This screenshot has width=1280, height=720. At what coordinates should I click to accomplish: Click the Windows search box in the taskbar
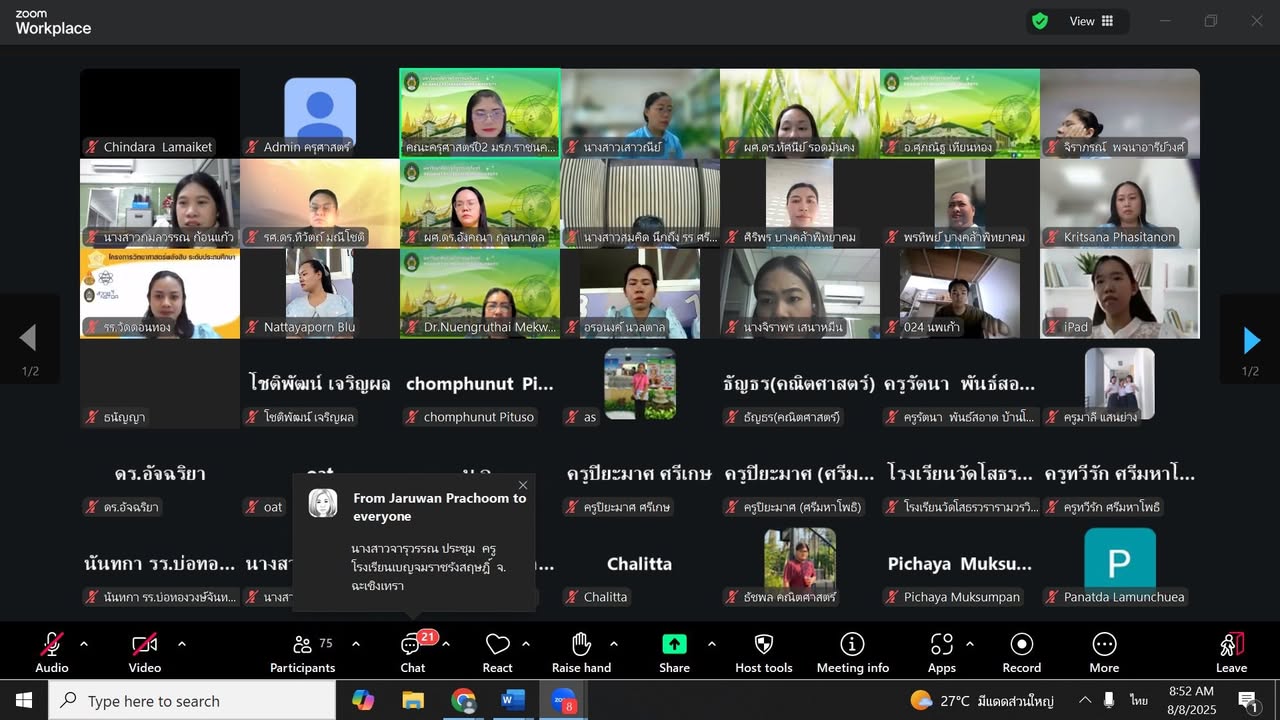point(192,701)
